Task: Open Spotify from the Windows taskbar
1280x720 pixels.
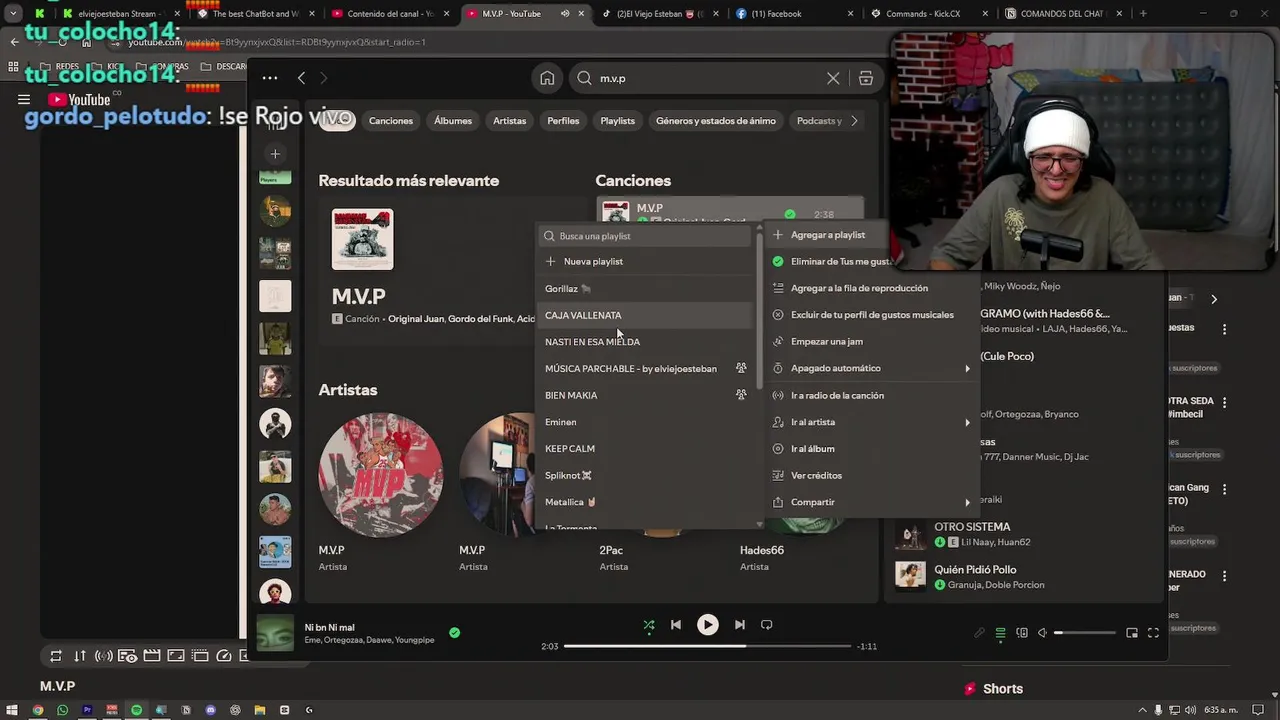Action: pos(137,710)
